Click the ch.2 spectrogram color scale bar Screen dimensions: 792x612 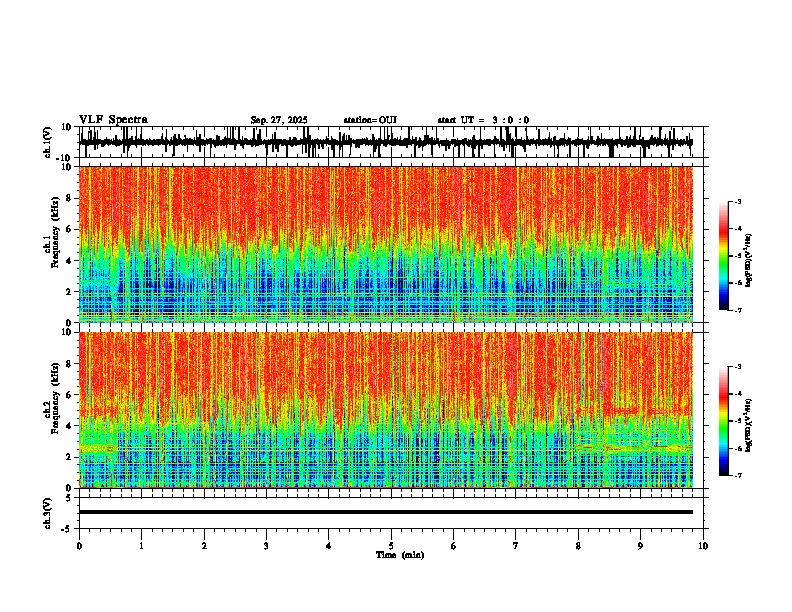(724, 421)
